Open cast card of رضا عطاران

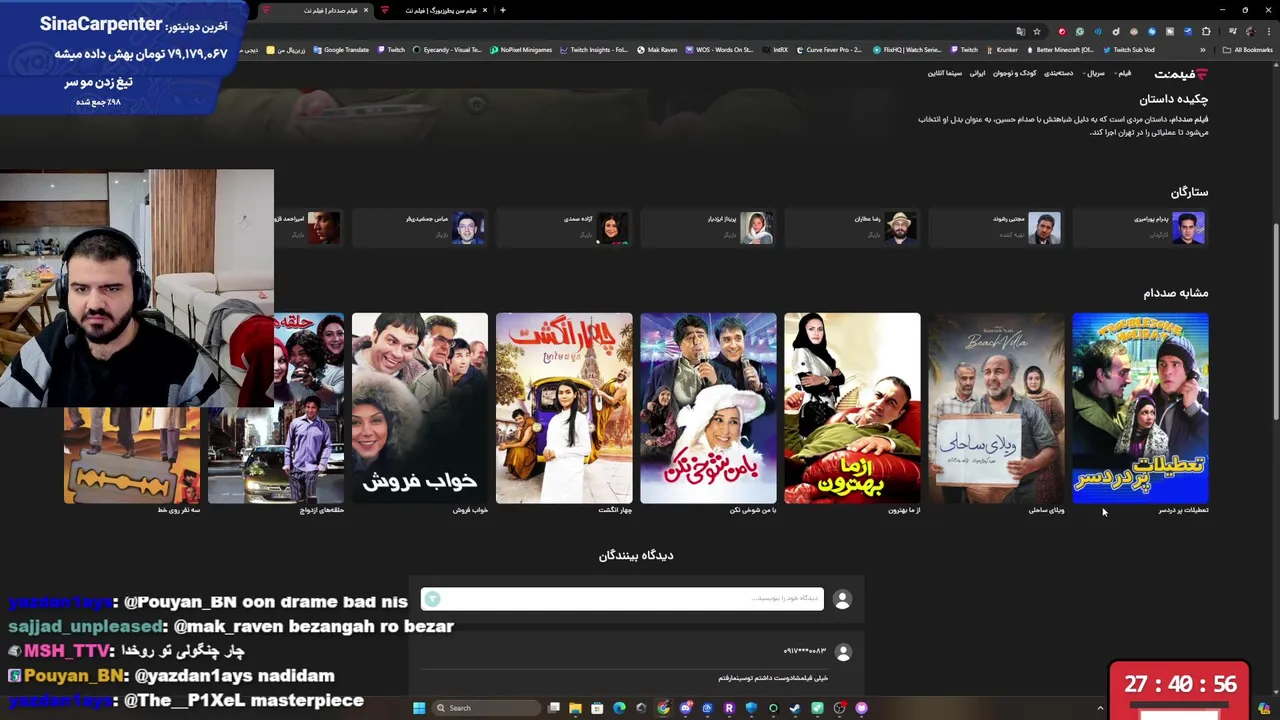[x=852, y=227]
